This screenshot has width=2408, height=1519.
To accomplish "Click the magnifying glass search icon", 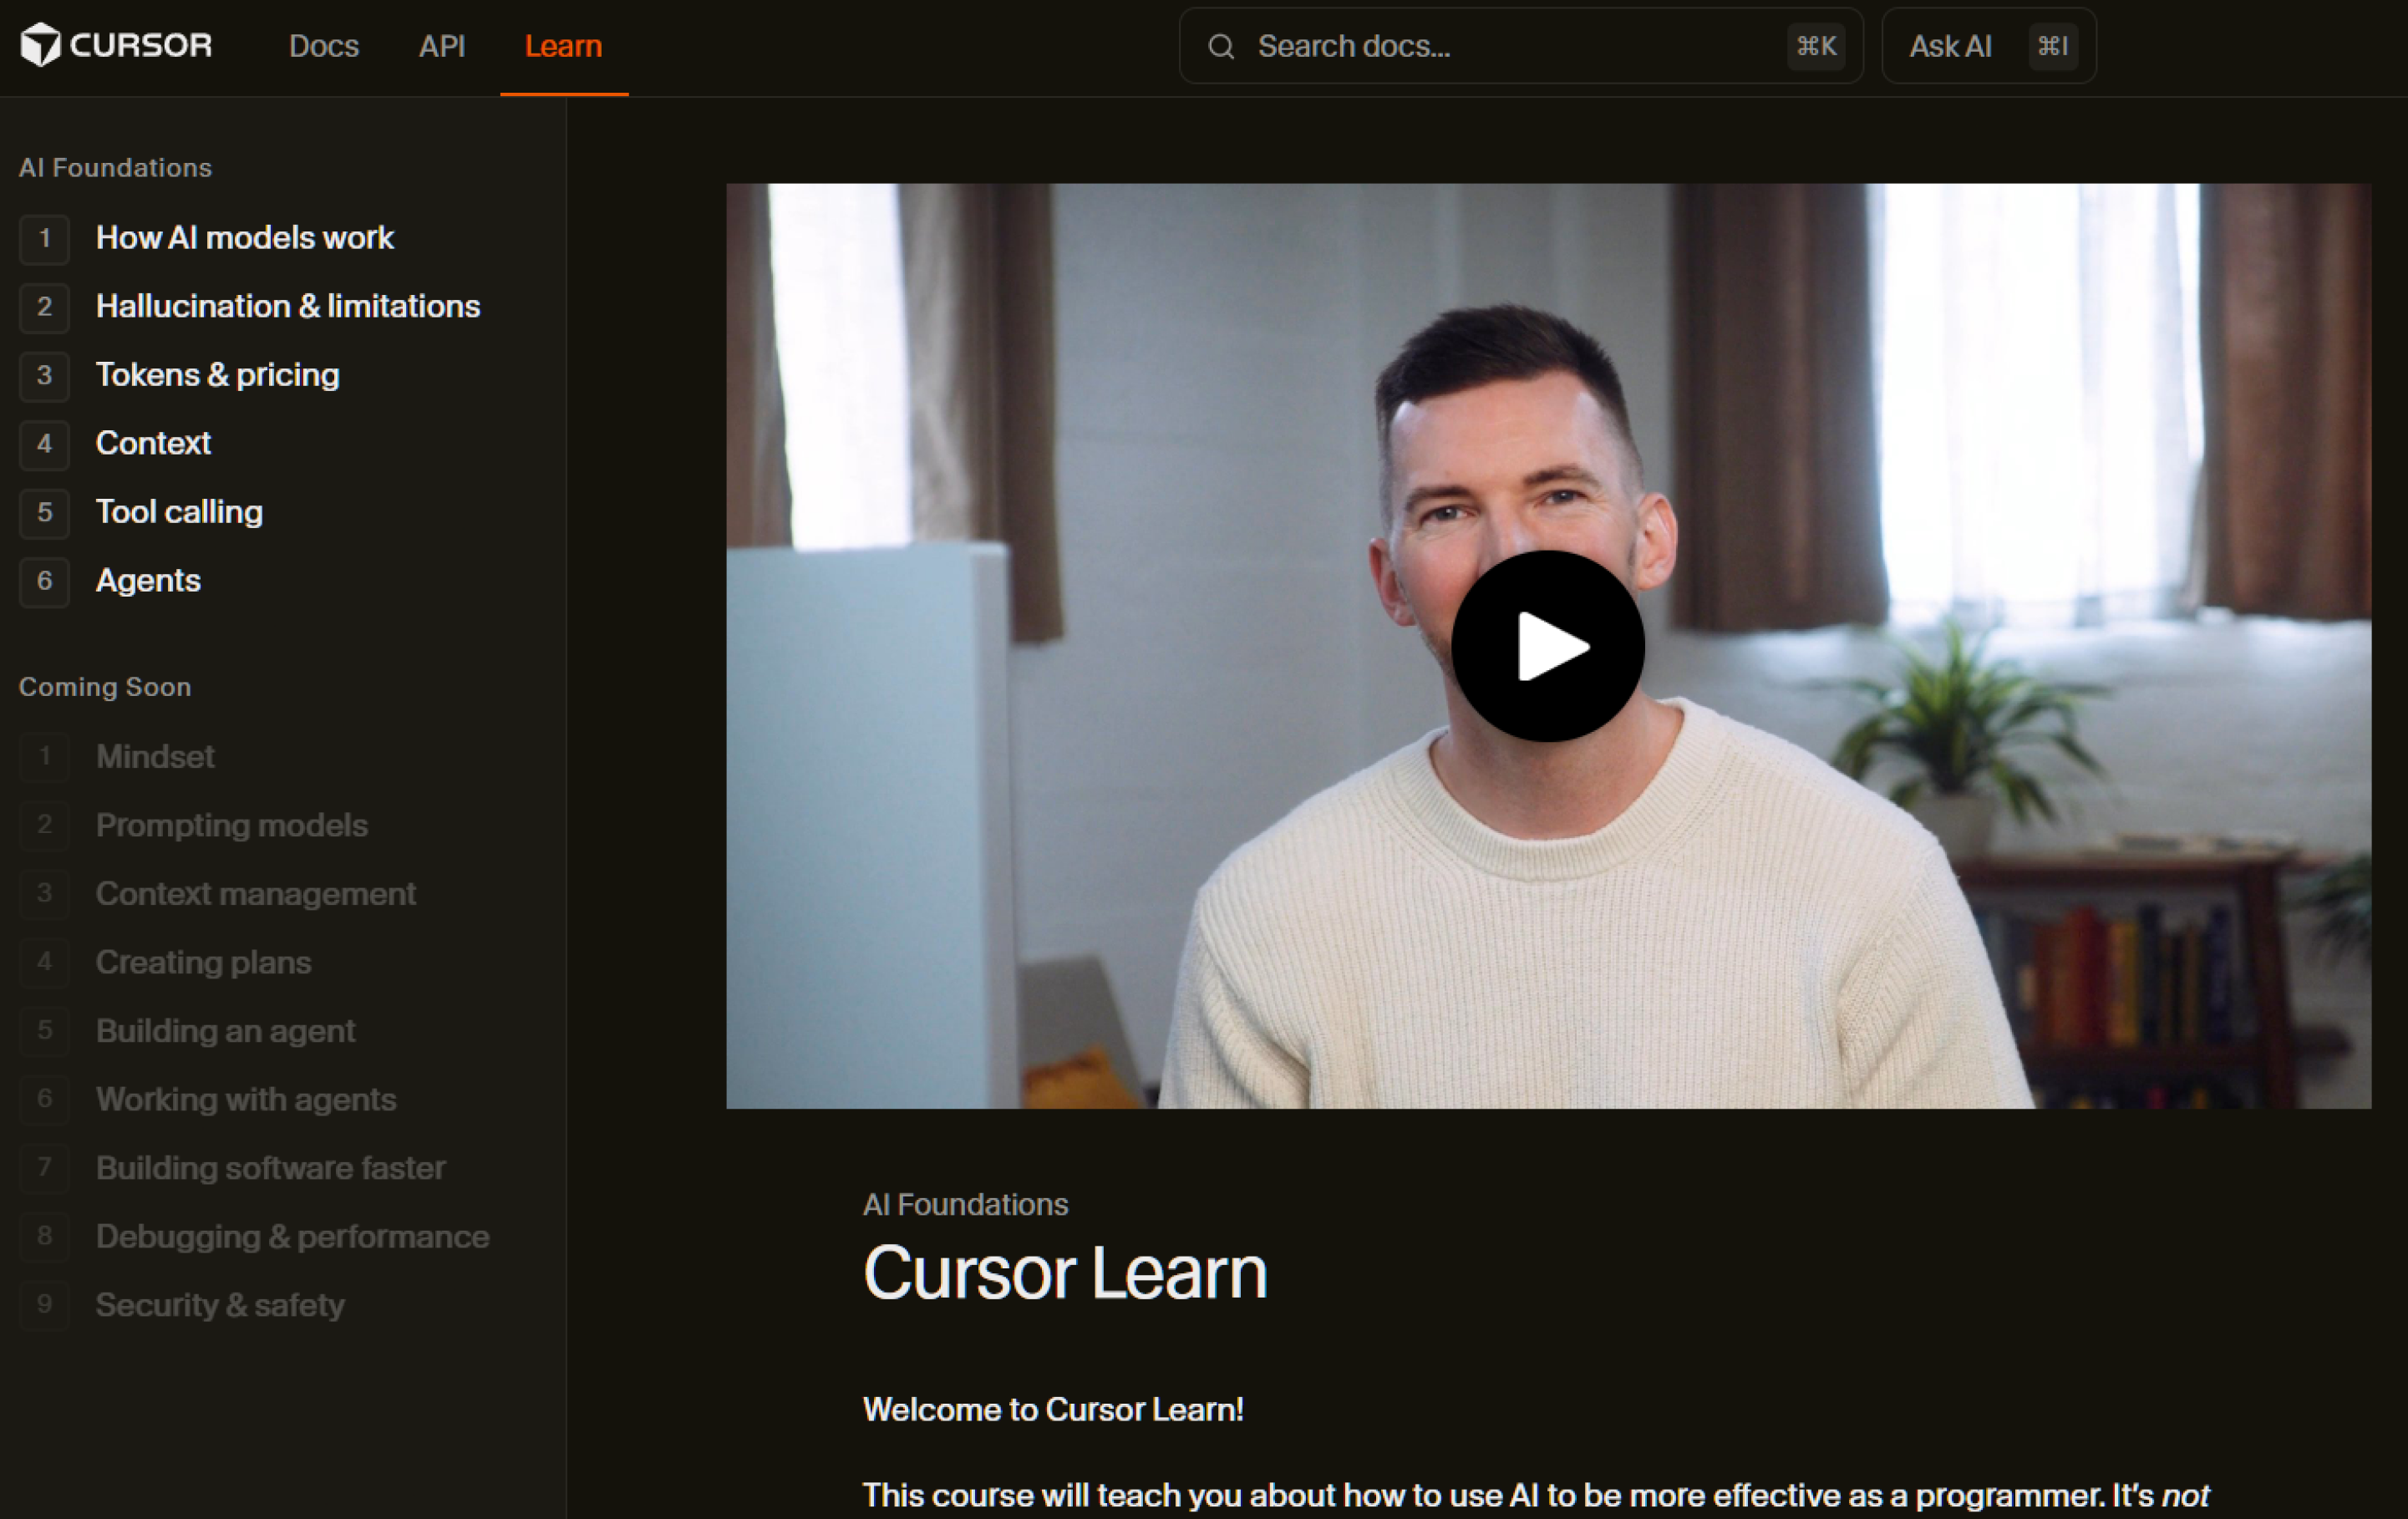I will point(1220,46).
